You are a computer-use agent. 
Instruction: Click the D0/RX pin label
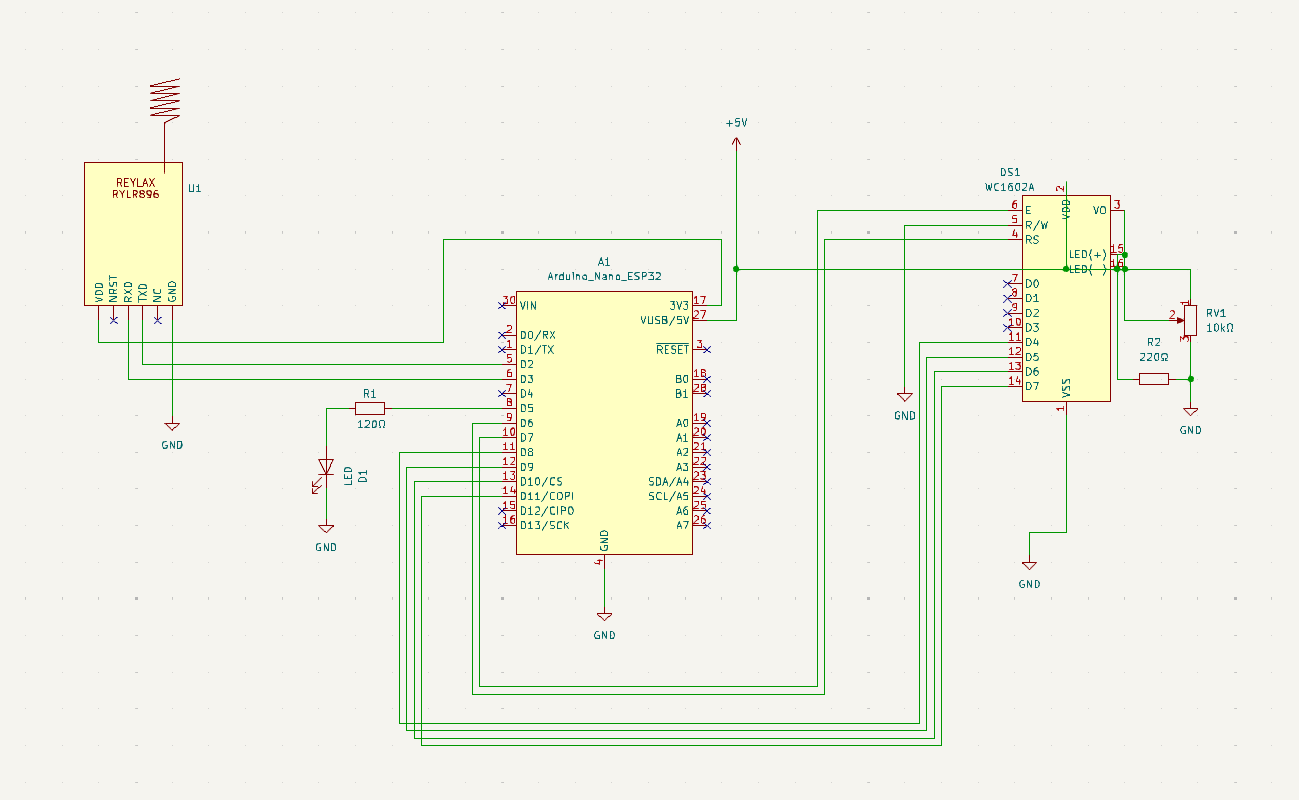coord(537,335)
